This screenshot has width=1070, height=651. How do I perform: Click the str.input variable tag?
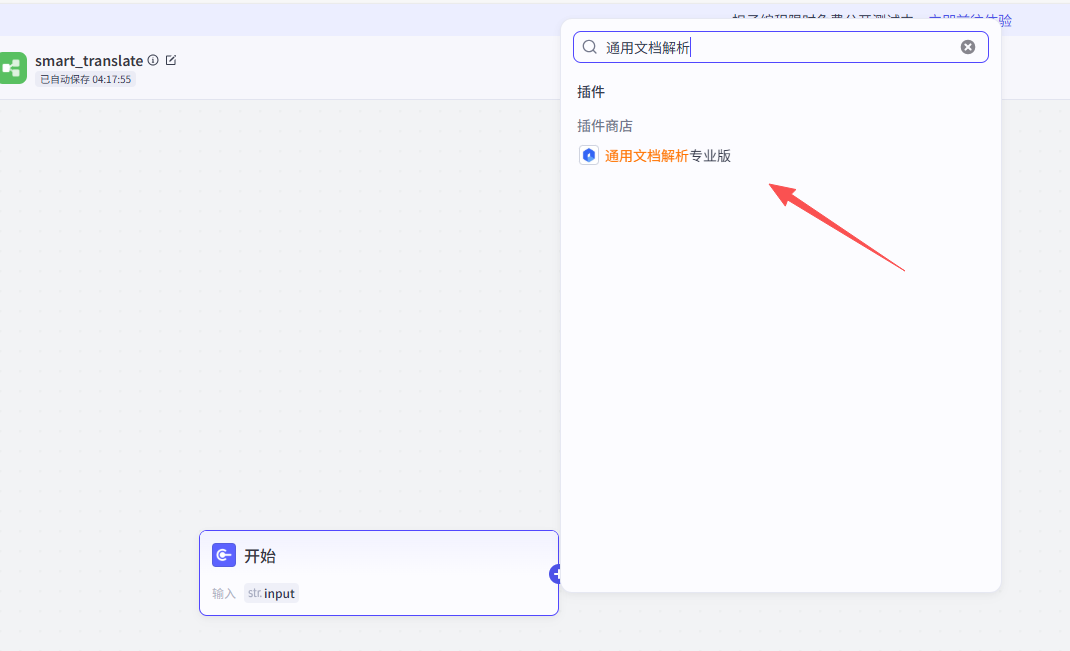coord(272,593)
